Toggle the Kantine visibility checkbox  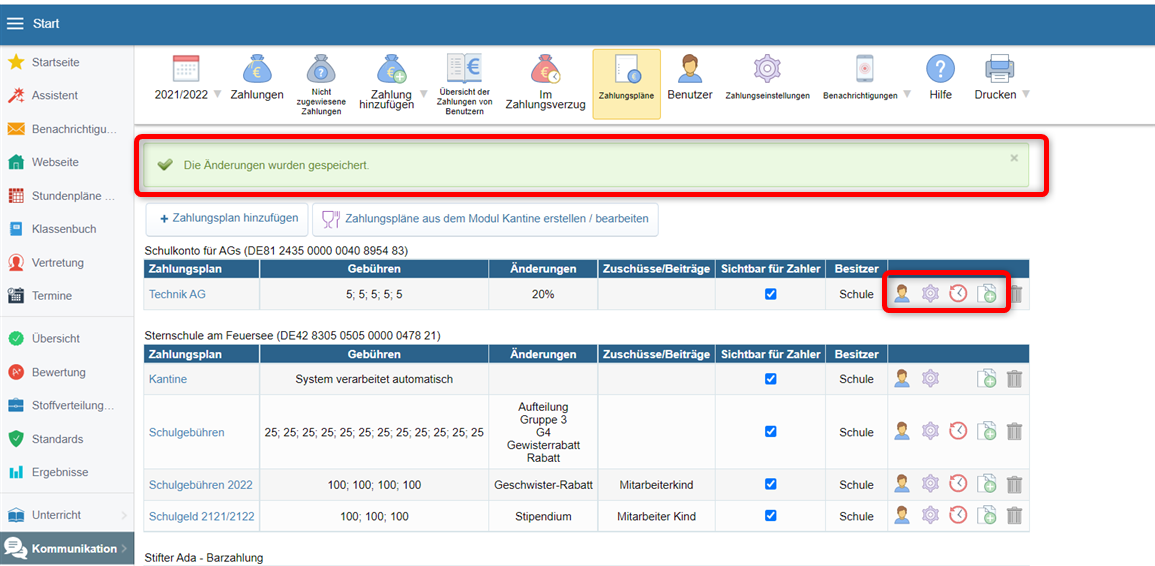770,379
